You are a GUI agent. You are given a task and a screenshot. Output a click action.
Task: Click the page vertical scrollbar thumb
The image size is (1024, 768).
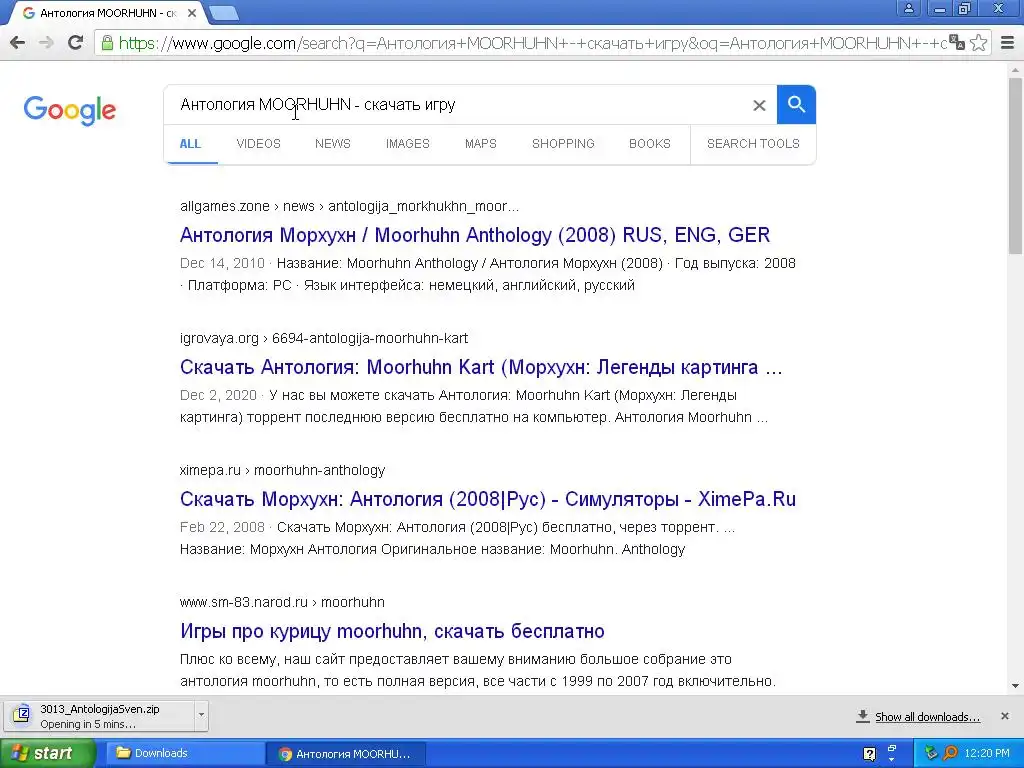click(x=1016, y=165)
